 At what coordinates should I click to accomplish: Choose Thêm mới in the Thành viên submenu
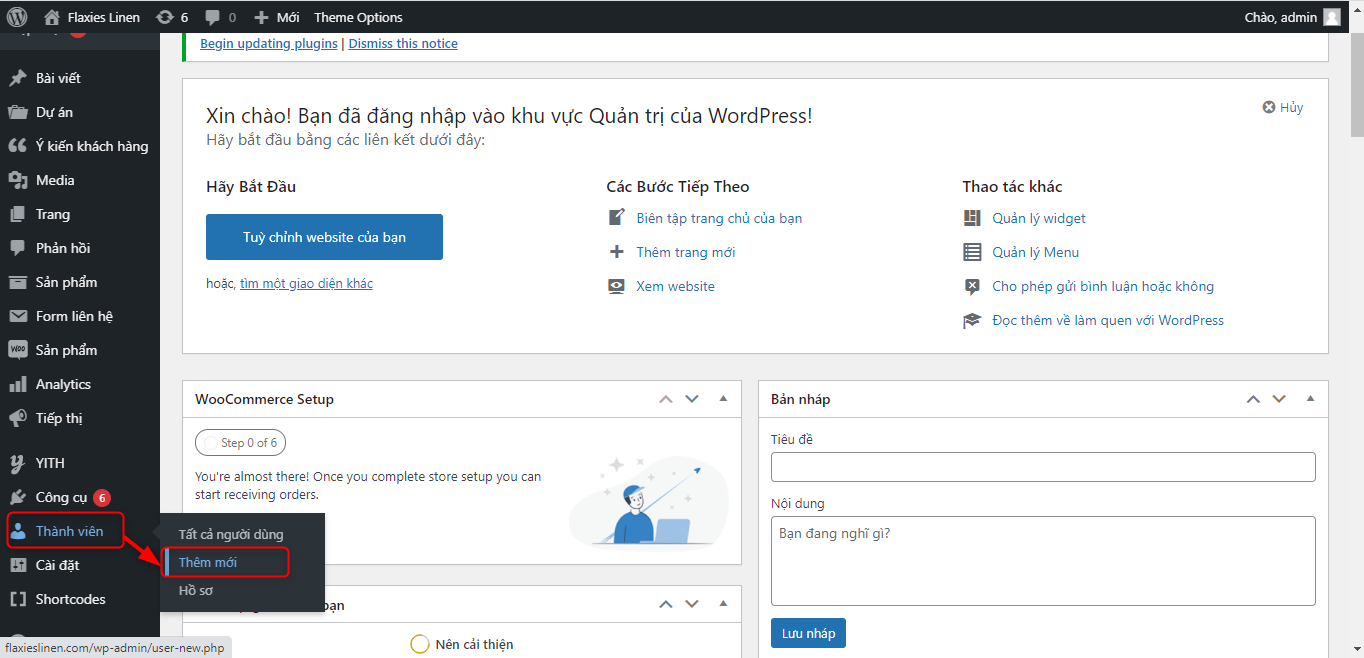pyautogui.click(x=208, y=562)
